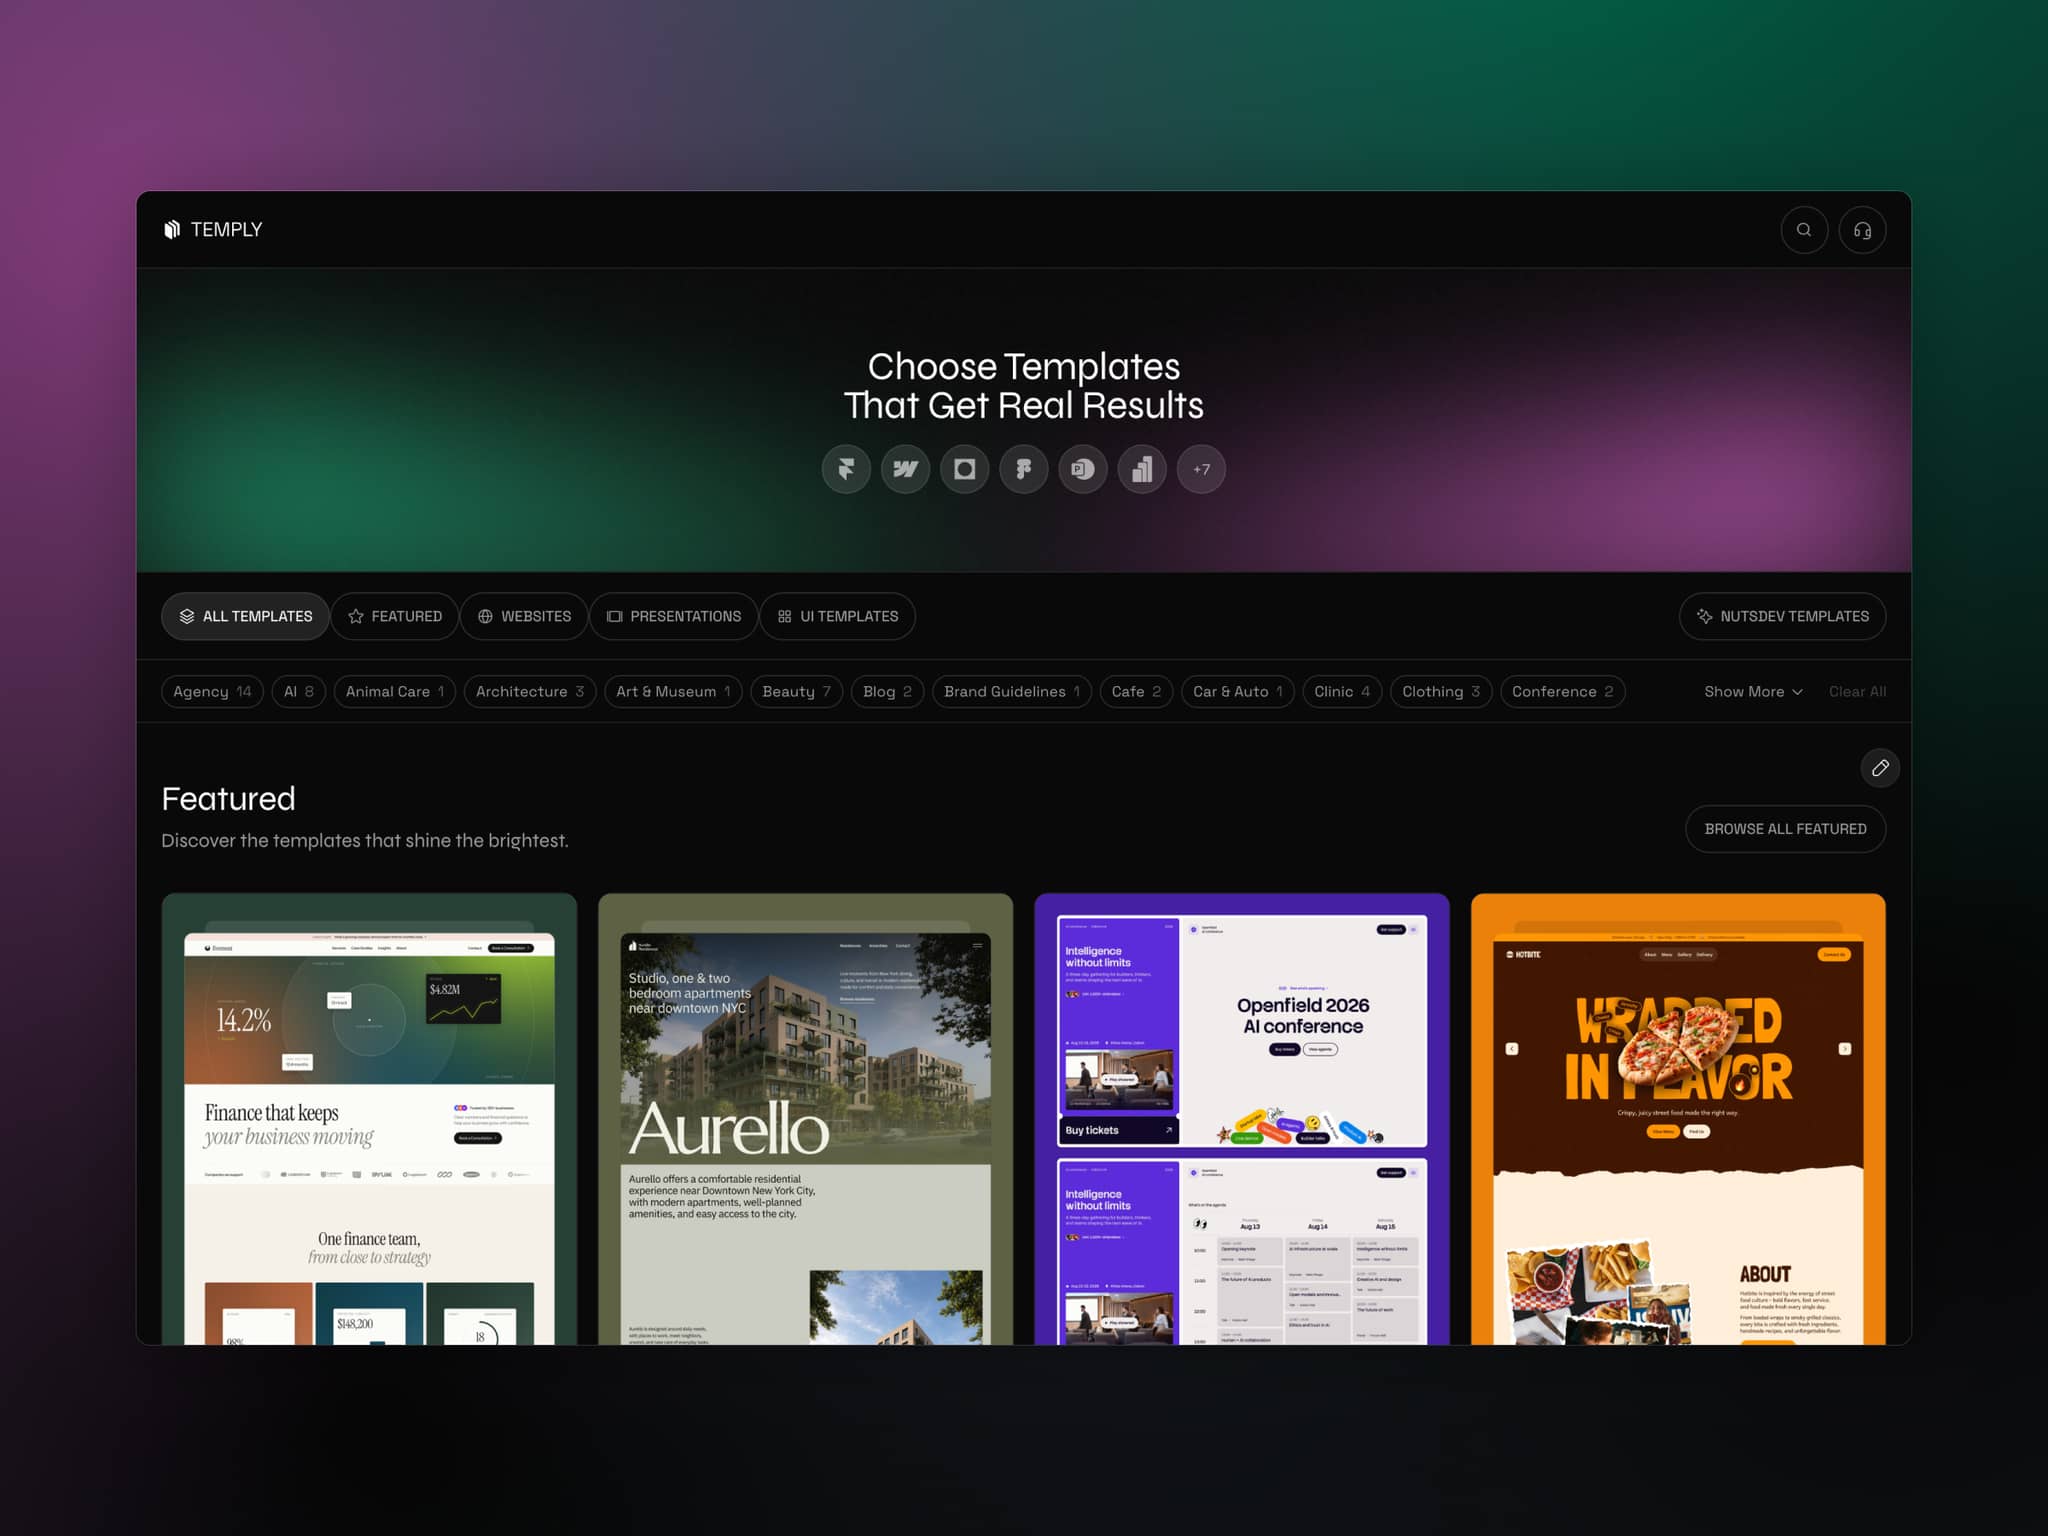
Task: Expand categories with Show More
Action: point(1753,692)
